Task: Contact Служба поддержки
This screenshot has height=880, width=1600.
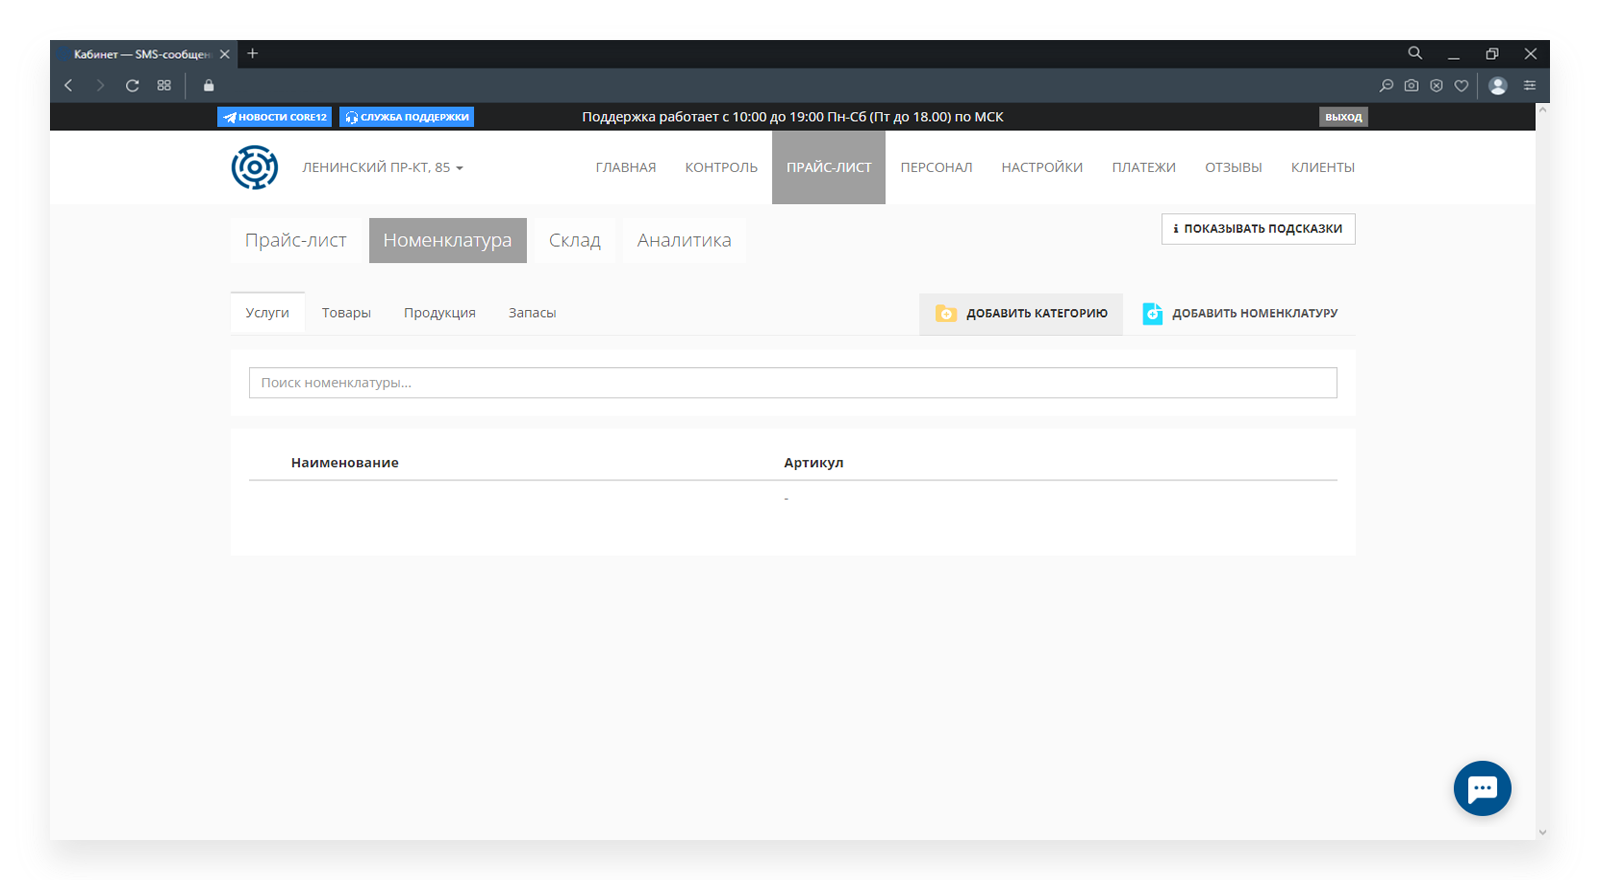Action: tap(406, 117)
